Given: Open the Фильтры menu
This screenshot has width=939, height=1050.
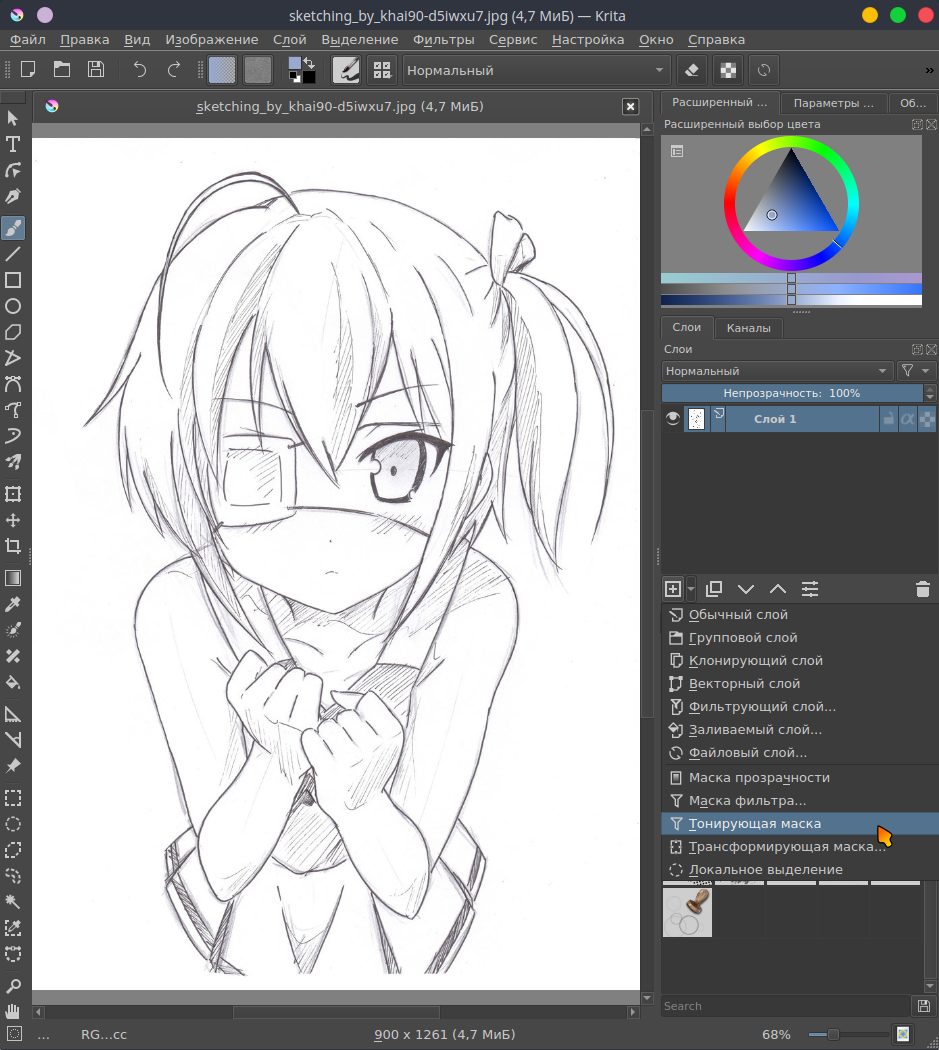Looking at the screenshot, I should tap(443, 40).
